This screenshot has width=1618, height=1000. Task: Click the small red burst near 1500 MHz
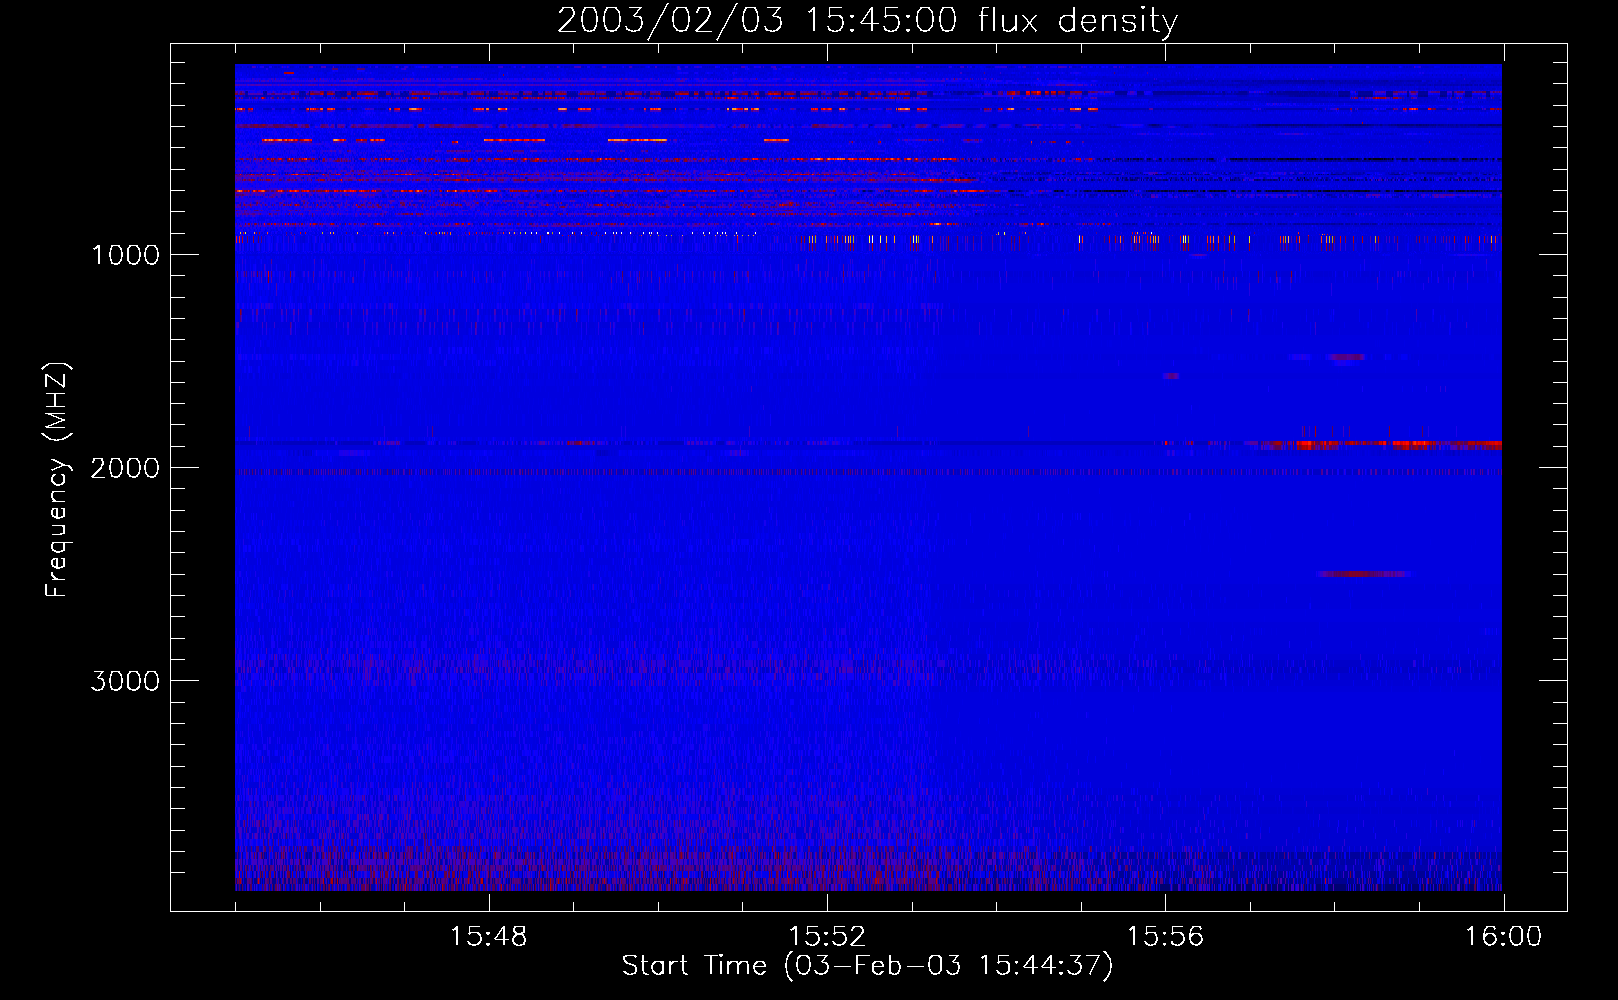click(1346, 356)
